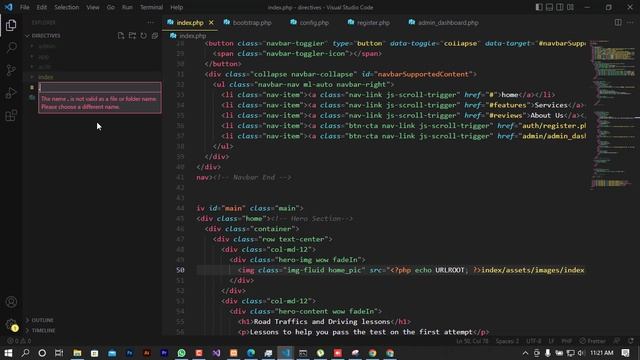Open Task View on the taskbar
640x360 pixels.
tap(59, 353)
